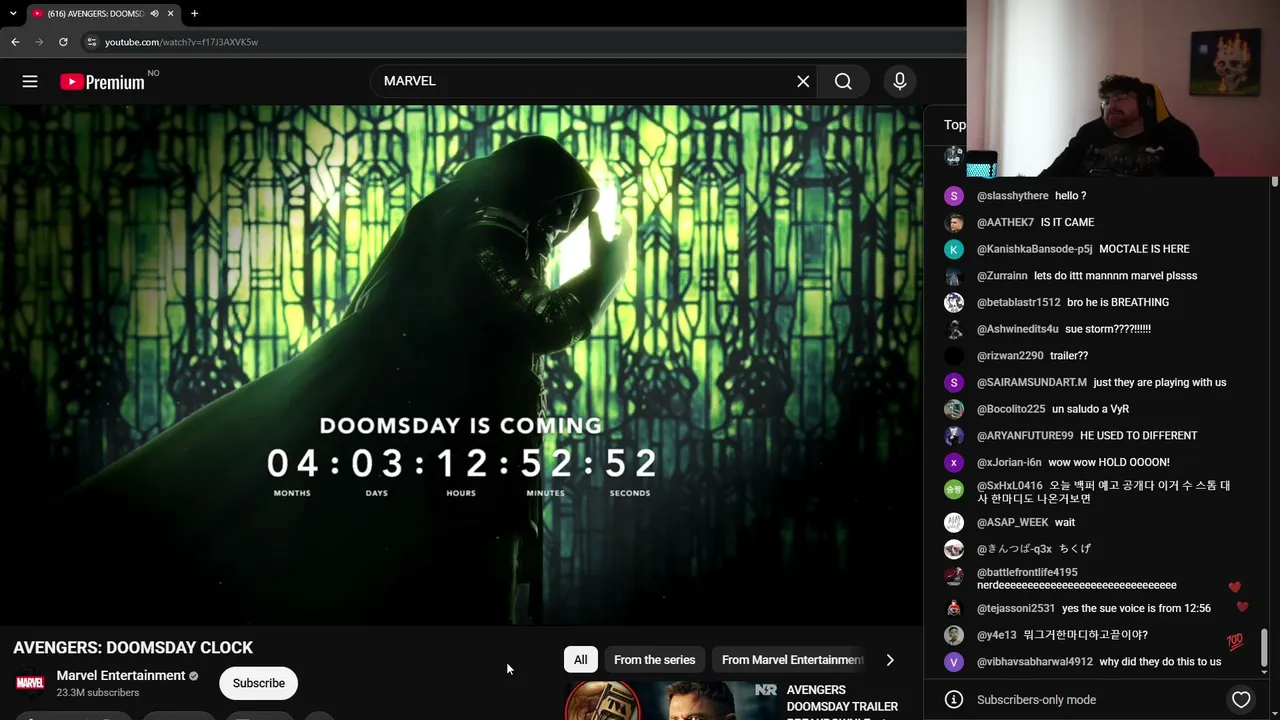The height and width of the screenshot is (720, 1280).
Task: Click username @きんつば-q3x in chat
Action: (x=1014, y=549)
